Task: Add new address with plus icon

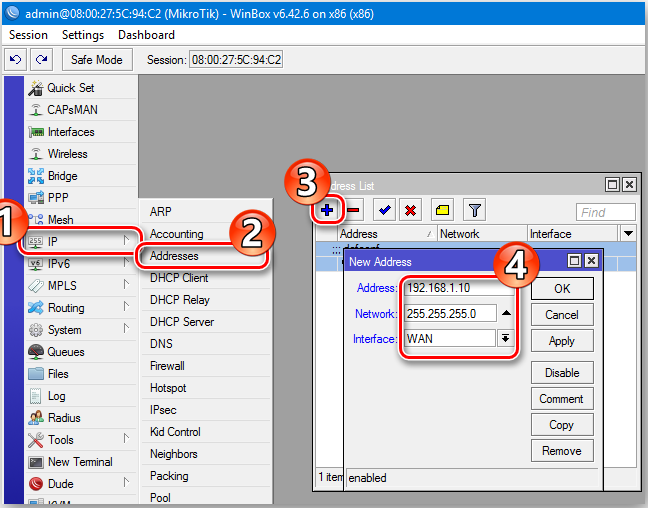Action: click(x=327, y=210)
